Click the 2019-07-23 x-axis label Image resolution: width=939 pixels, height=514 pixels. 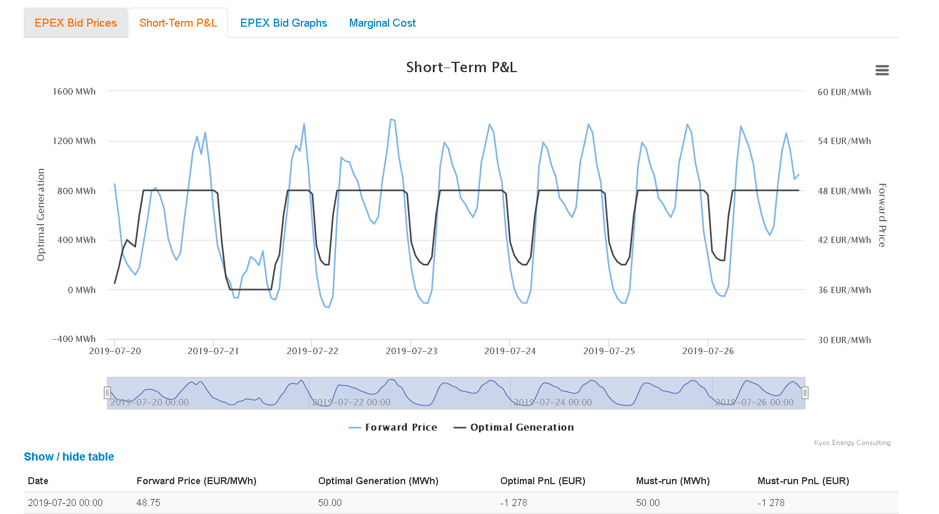tap(411, 351)
